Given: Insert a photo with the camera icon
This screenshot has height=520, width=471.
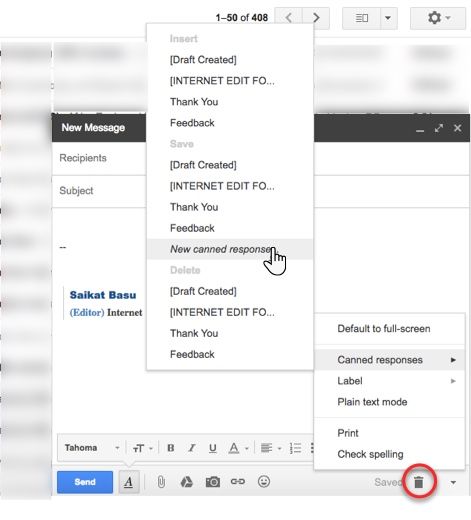Looking at the screenshot, I should coord(213,482).
